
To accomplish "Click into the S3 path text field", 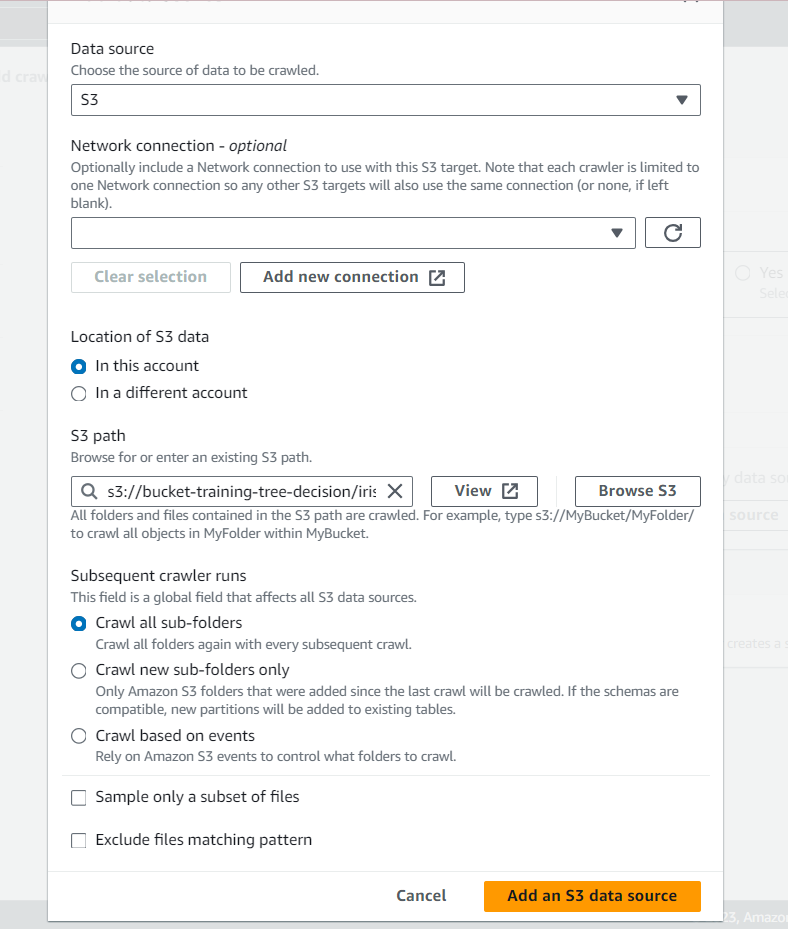I will [x=240, y=491].
